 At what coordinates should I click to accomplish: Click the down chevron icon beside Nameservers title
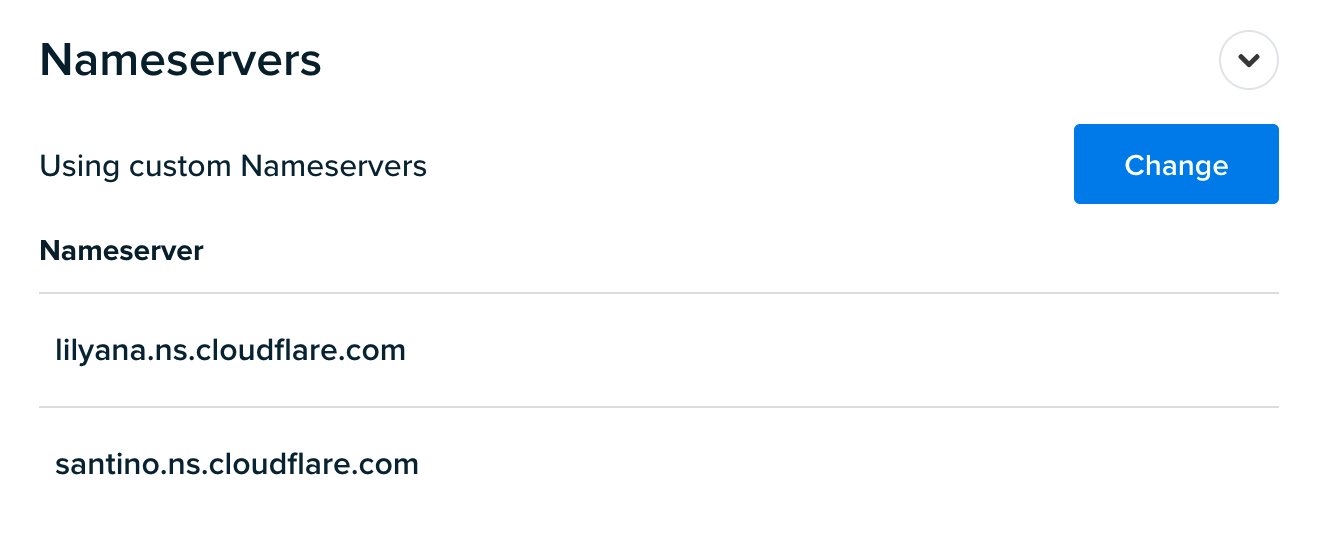tap(1248, 60)
